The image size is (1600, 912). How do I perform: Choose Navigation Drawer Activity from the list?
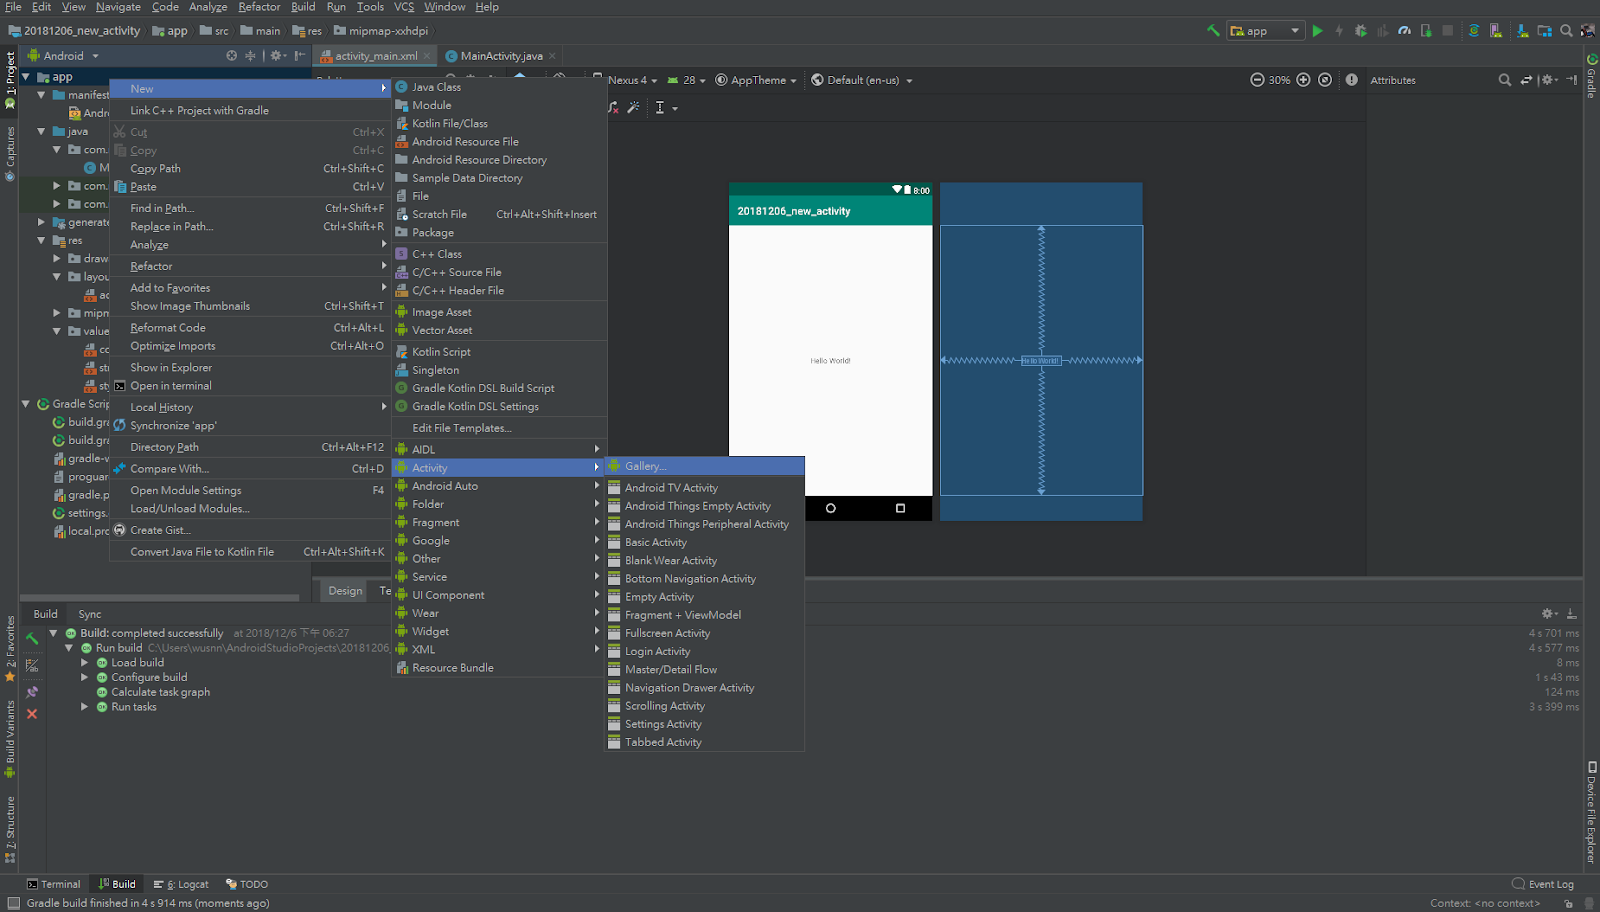689,687
